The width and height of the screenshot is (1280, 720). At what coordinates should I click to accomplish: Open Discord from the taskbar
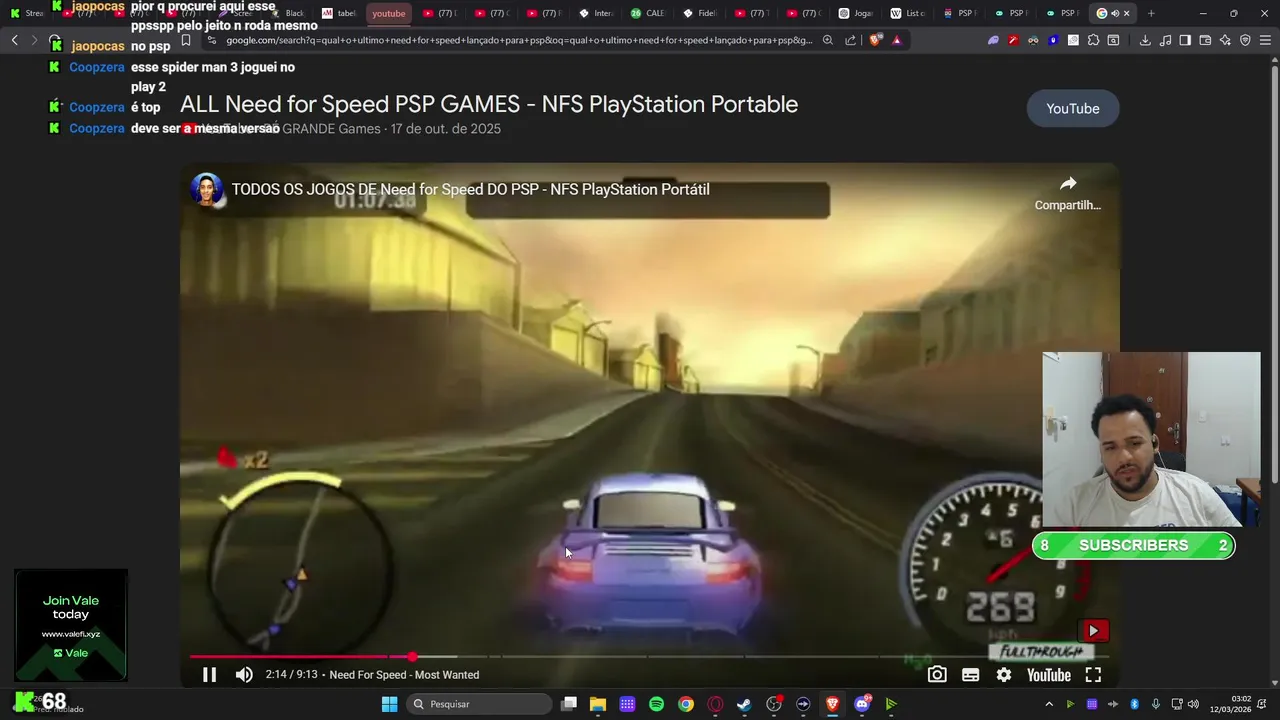coord(862,704)
